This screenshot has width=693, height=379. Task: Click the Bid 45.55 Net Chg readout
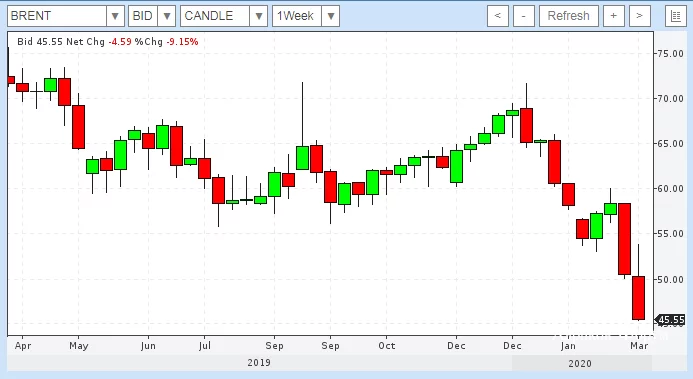pyautogui.click(x=61, y=42)
